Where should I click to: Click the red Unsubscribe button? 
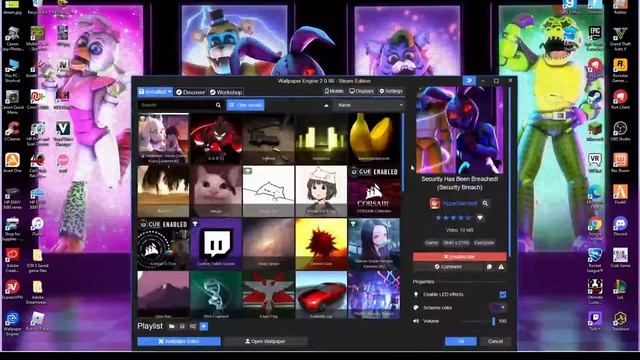point(460,257)
